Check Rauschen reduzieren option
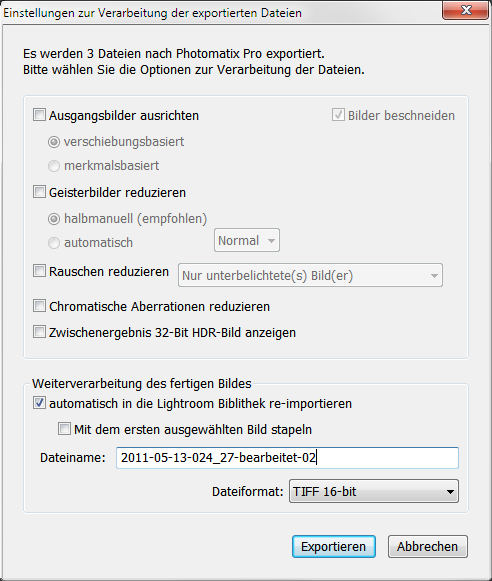 (40, 271)
